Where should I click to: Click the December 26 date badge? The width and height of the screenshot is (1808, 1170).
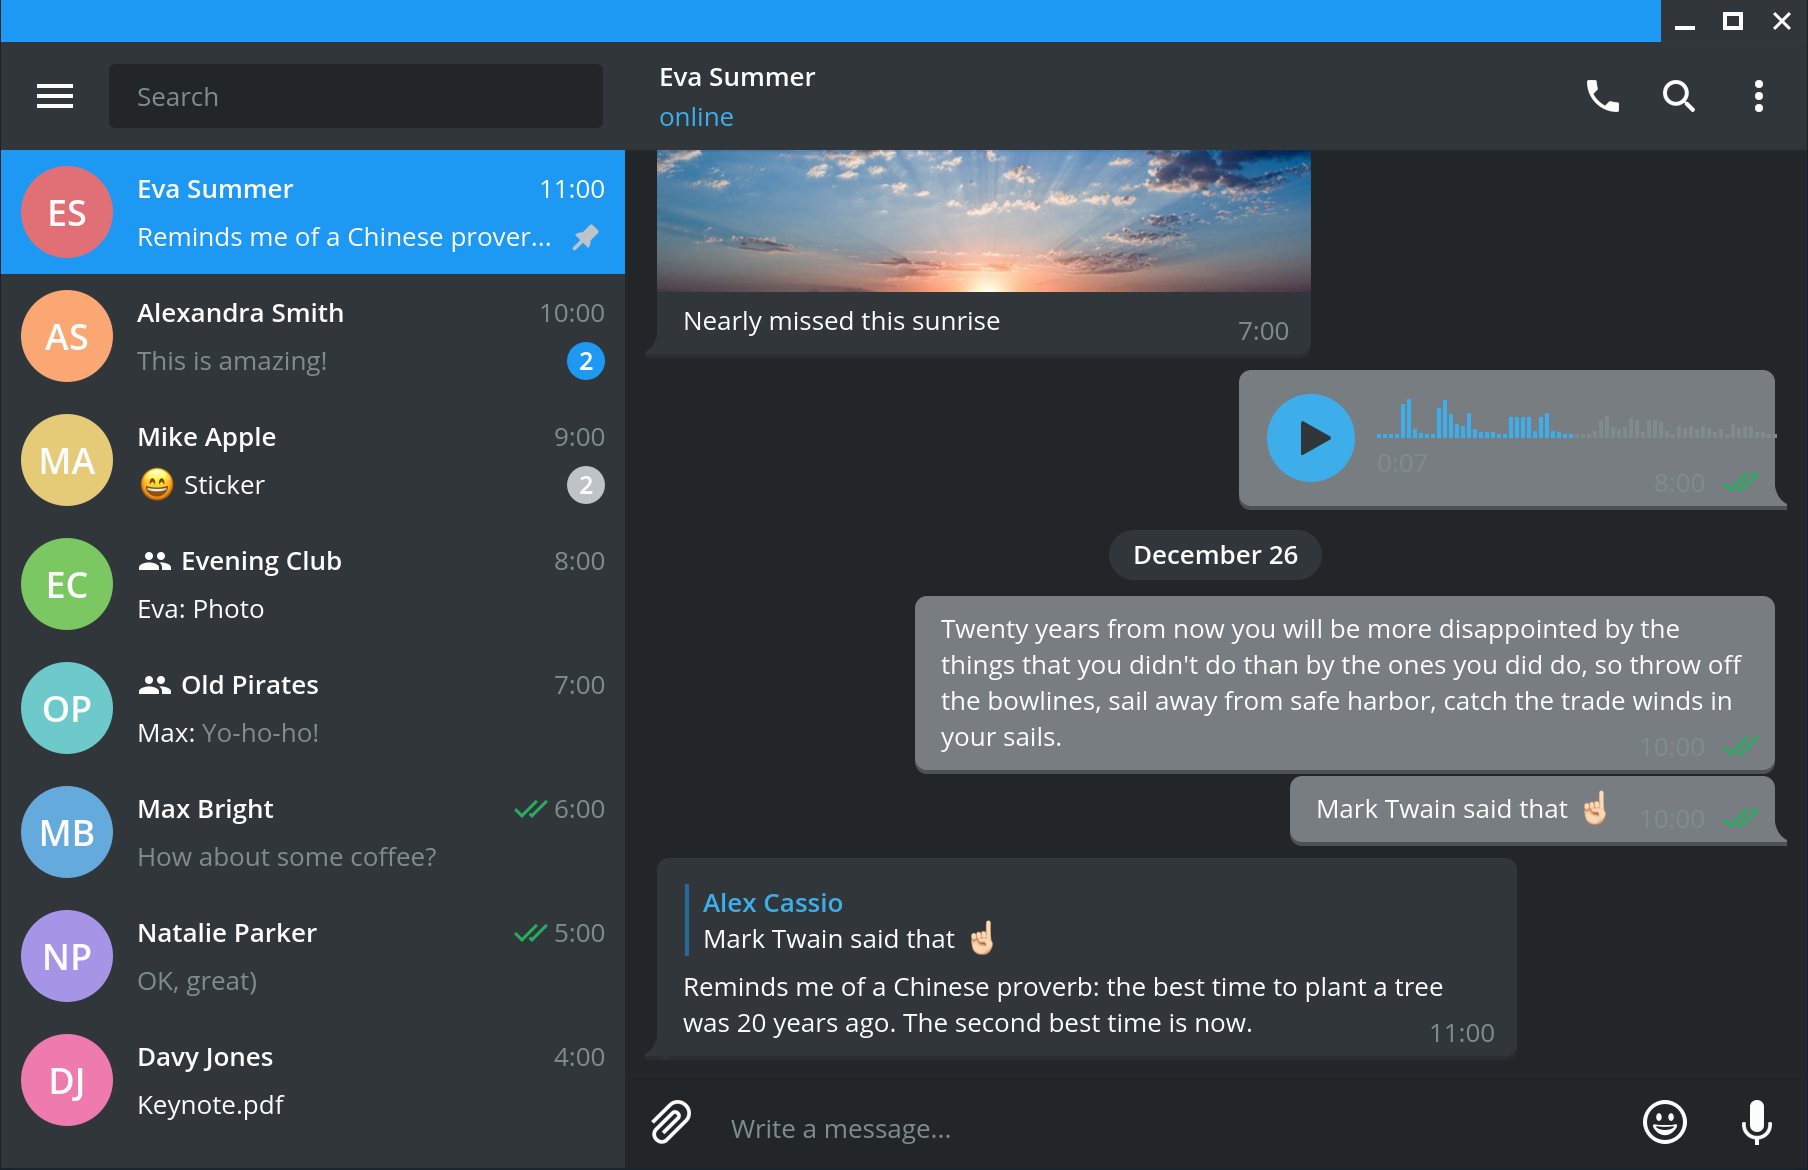tap(1215, 555)
